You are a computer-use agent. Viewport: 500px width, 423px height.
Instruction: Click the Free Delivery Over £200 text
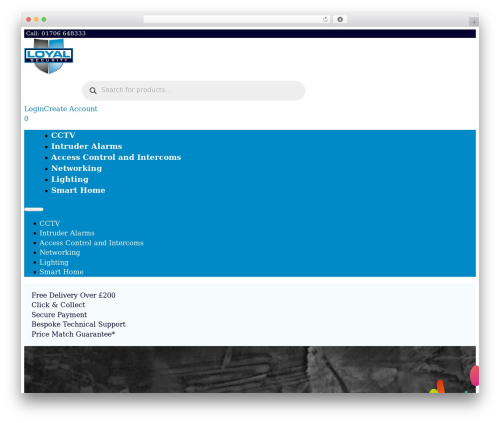point(73,295)
